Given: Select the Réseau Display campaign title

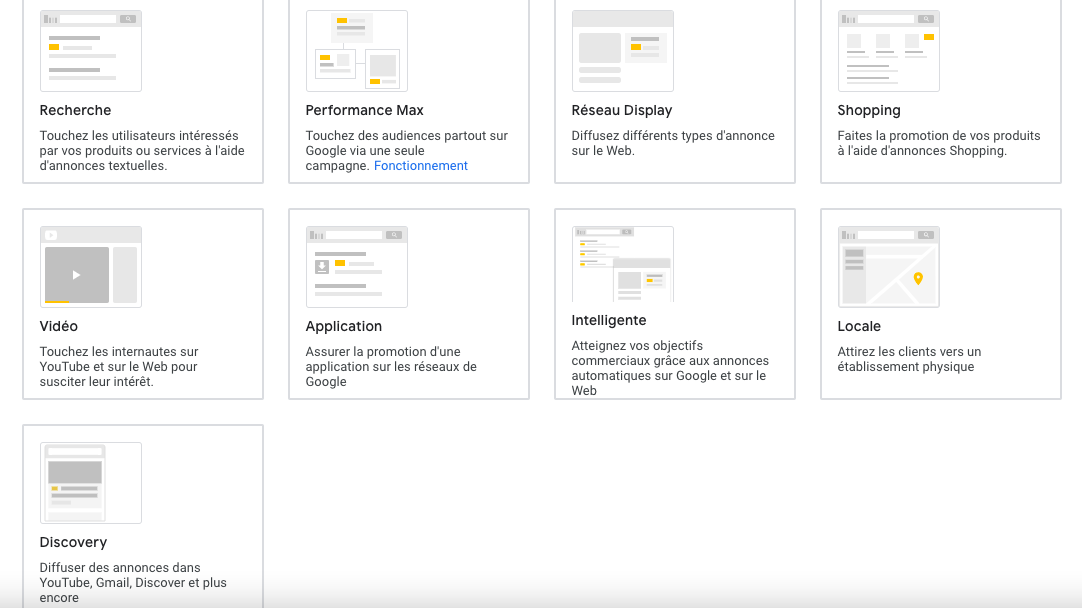Looking at the screenshot, I should tap(621, 110).
